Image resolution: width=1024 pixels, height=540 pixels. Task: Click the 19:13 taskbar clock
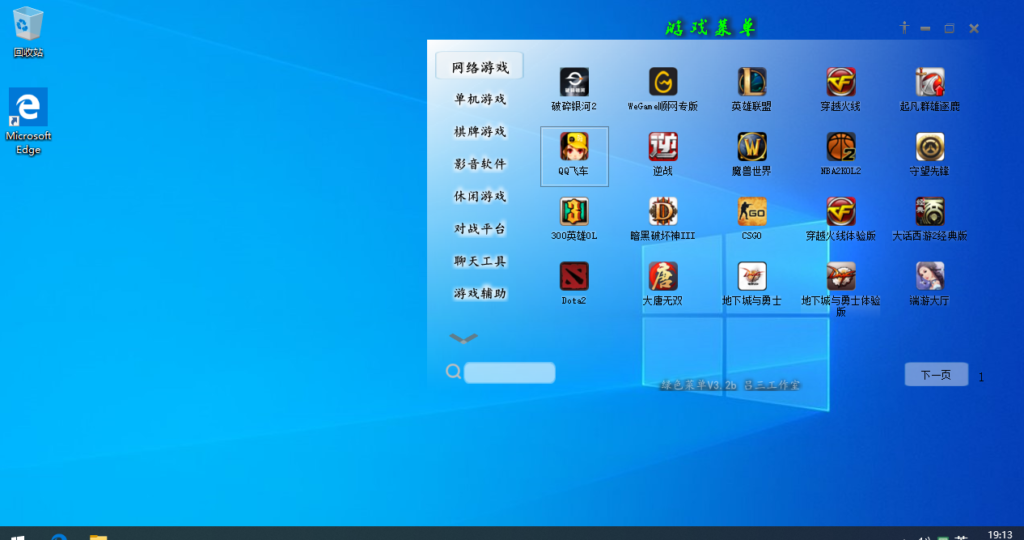[1000, 535]
